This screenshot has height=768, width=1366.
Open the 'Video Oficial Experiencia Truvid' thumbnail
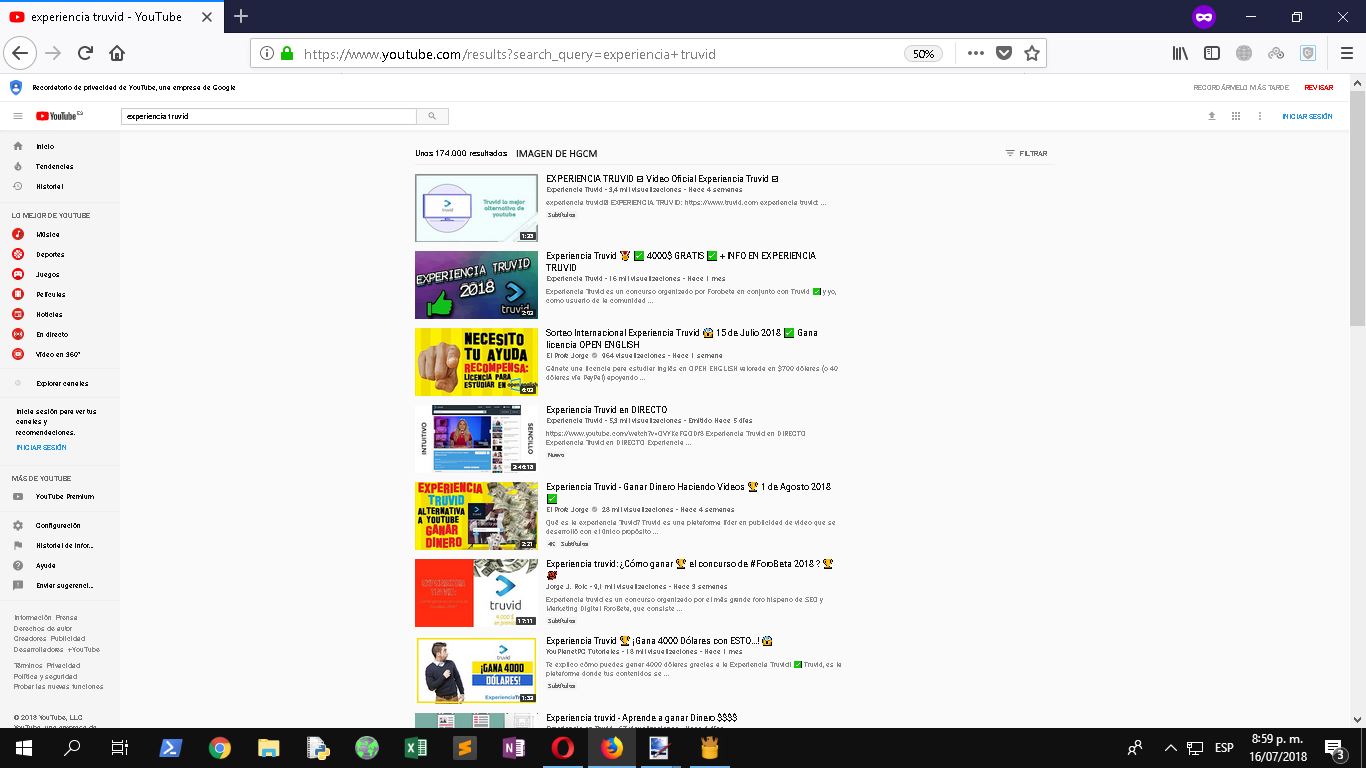coord(476,208)
